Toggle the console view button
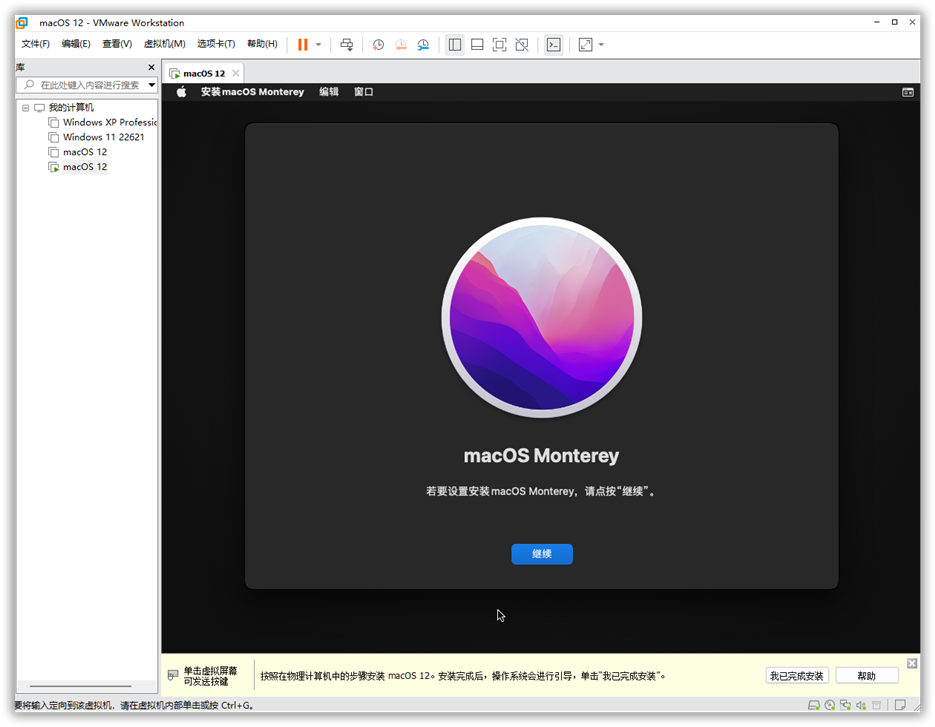The height and width of the screenshot is (727, 935). [x=553, y=45]
